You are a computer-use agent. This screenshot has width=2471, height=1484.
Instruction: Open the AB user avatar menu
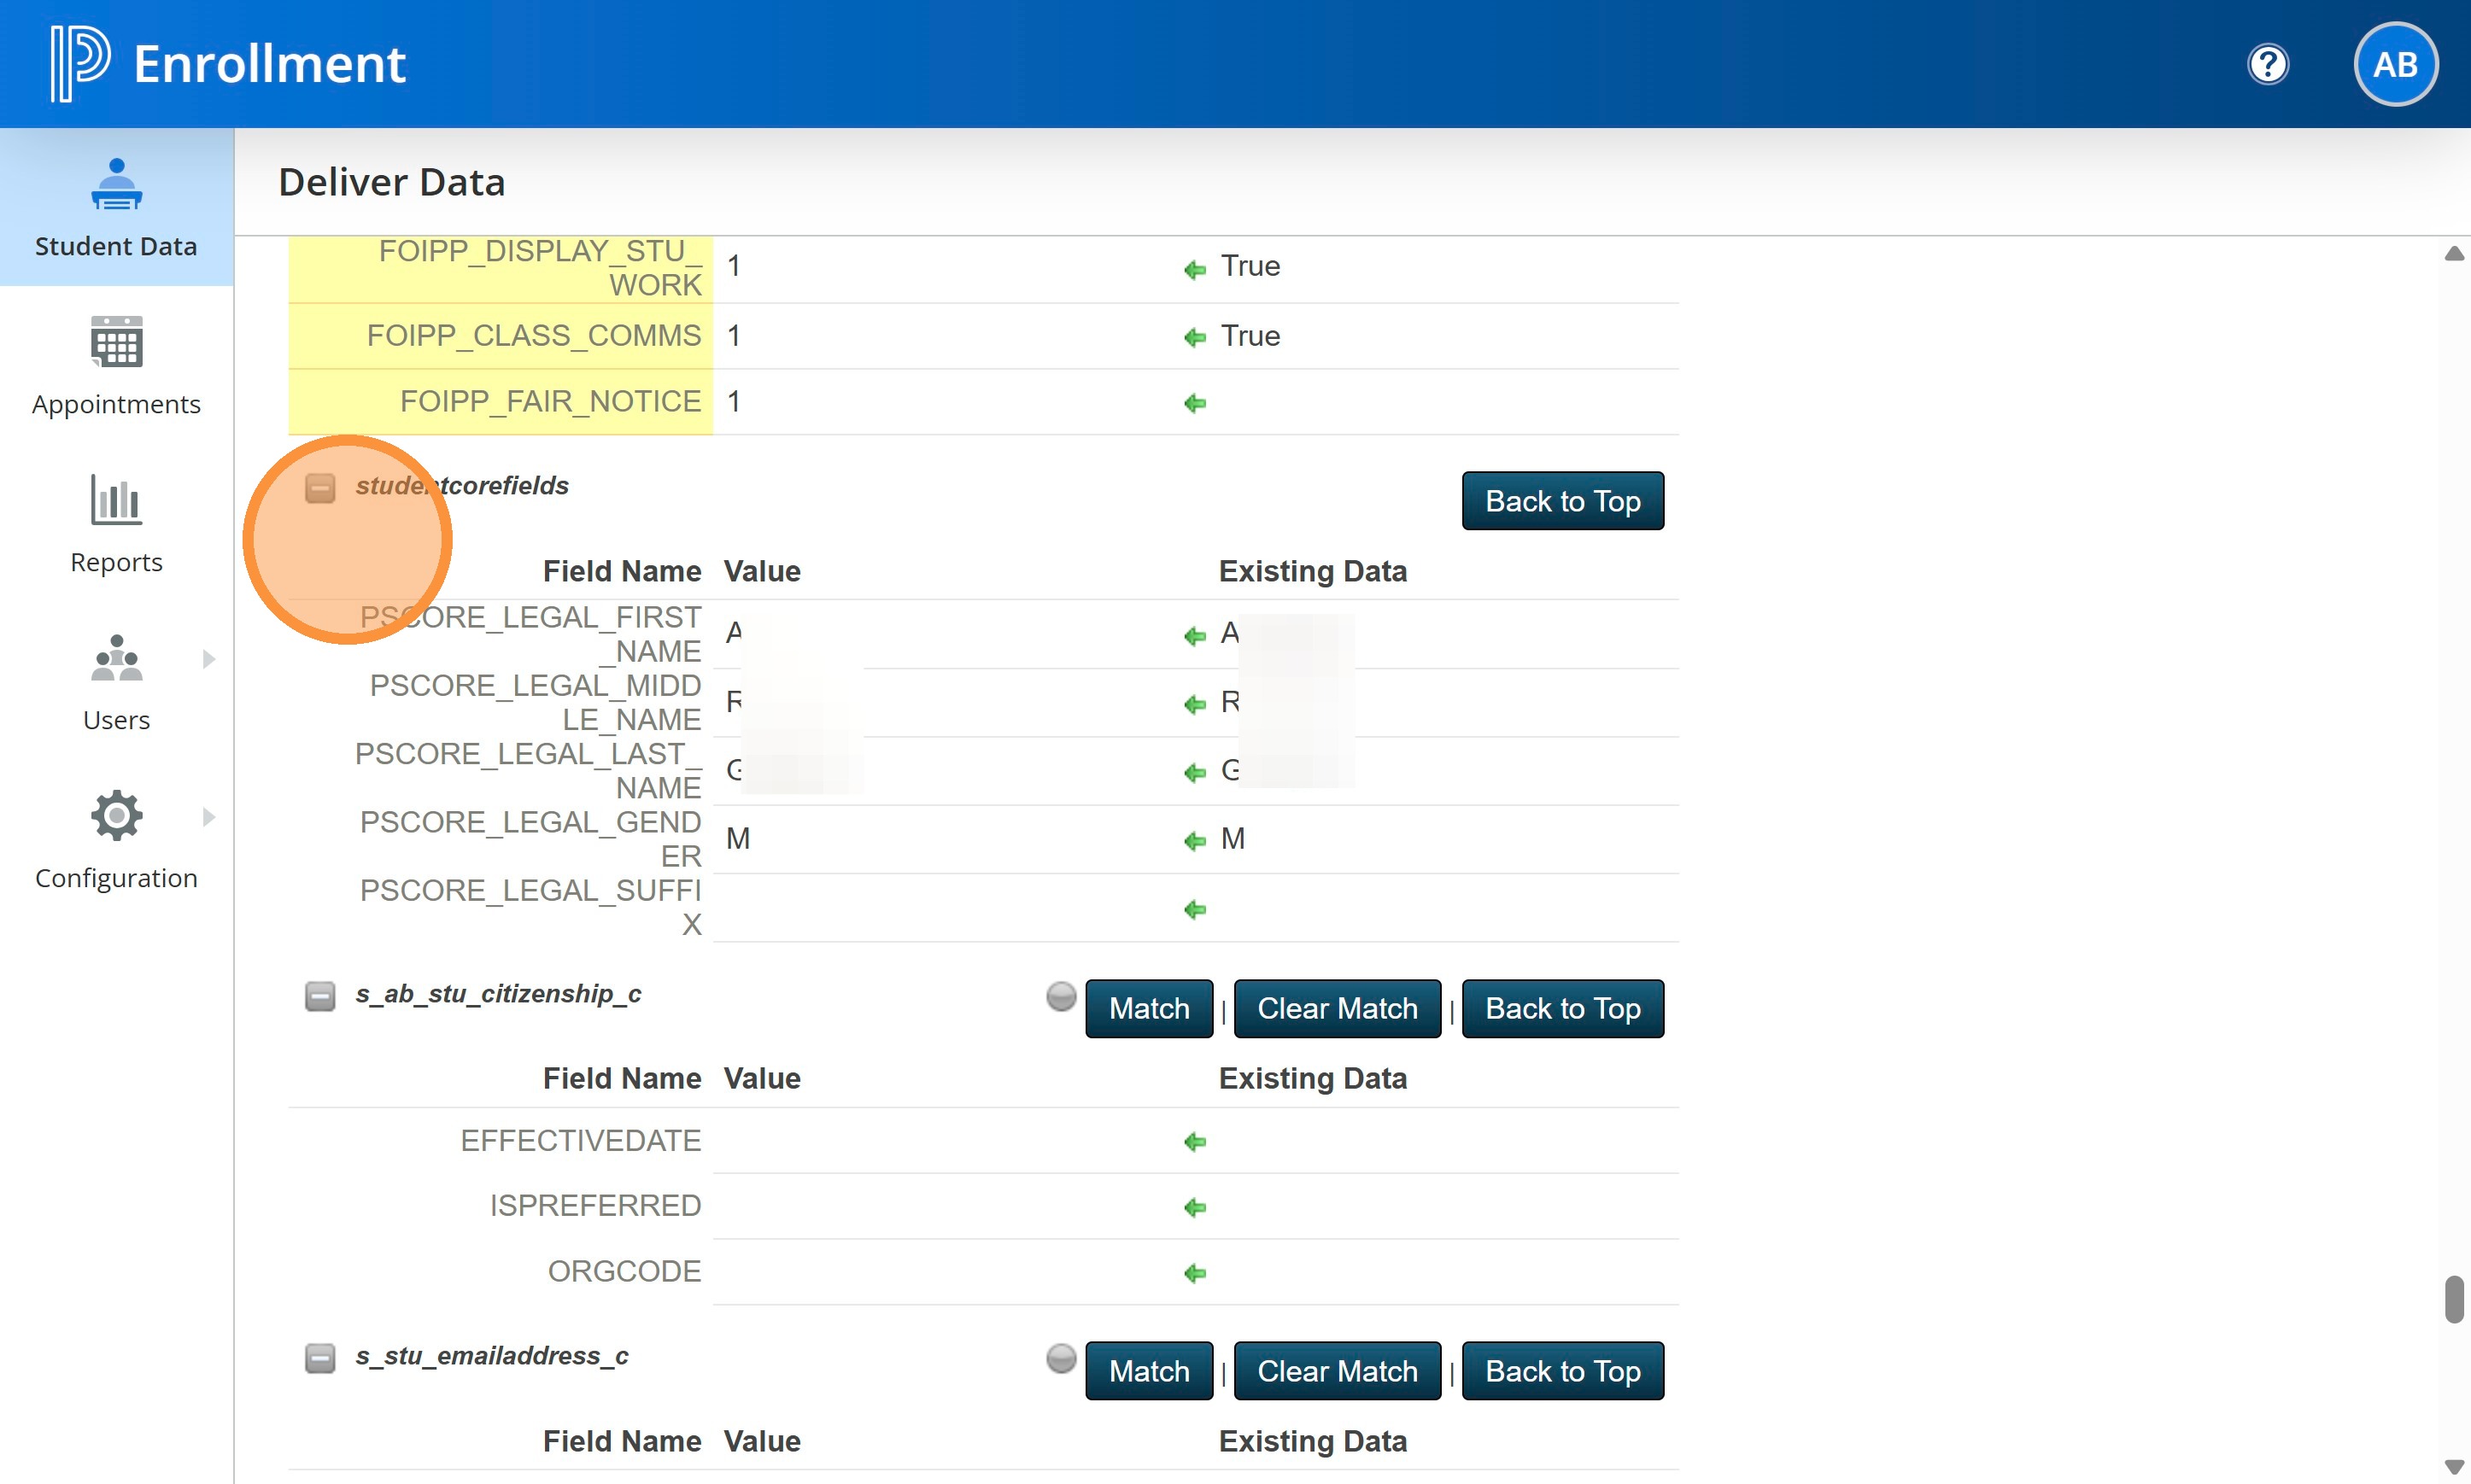[x=2394, y=65]
